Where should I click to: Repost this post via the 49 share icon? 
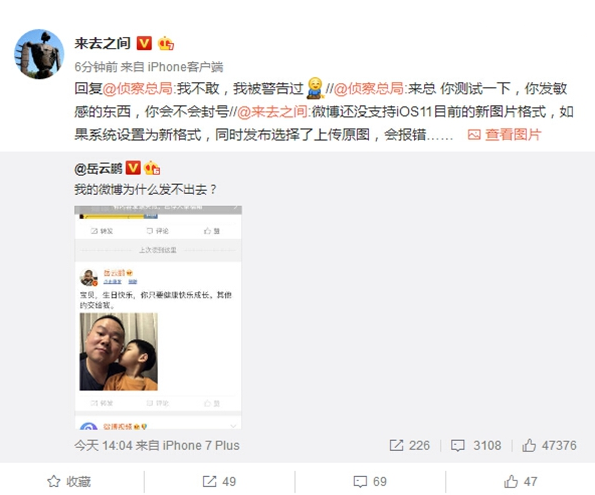point(209,481)
